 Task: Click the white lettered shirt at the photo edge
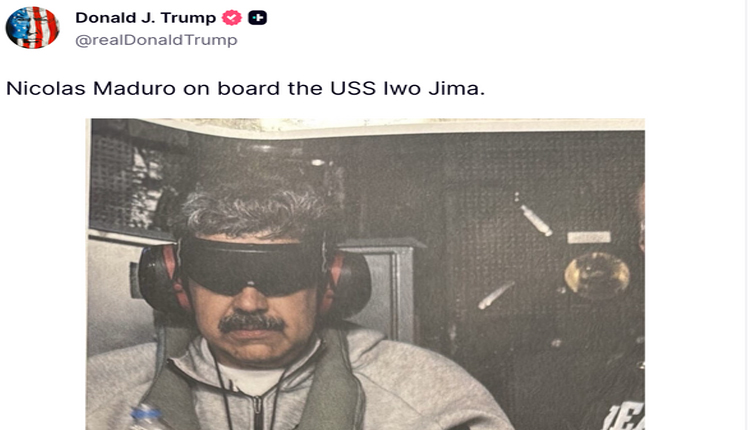click(624, 415)
